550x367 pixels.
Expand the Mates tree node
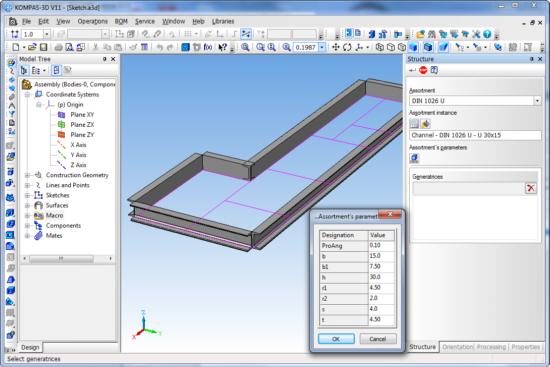27,236
